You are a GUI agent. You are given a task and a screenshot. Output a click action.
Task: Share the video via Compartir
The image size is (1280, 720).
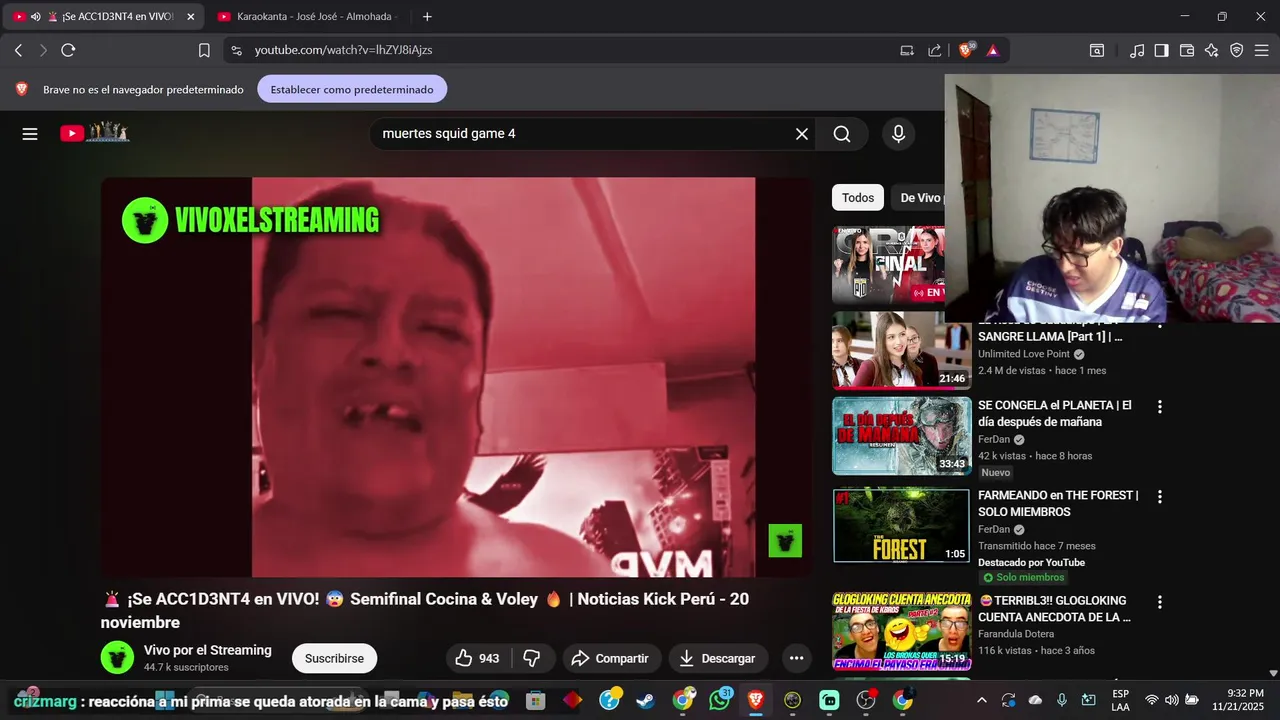610,658
